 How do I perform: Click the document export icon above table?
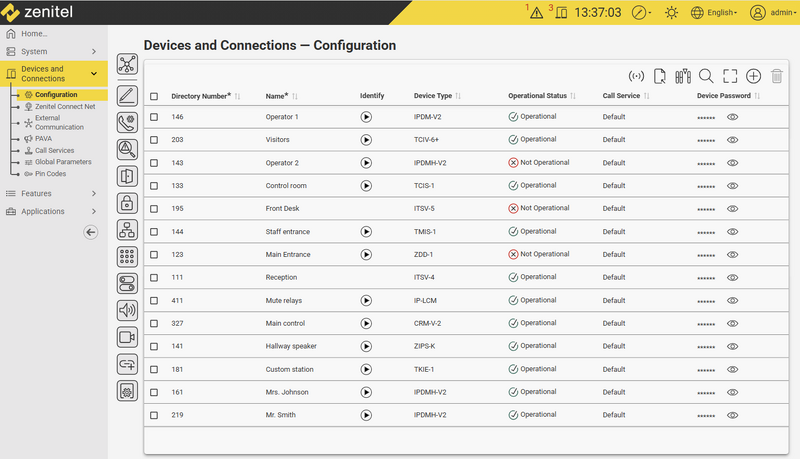[x=660, y=76]
